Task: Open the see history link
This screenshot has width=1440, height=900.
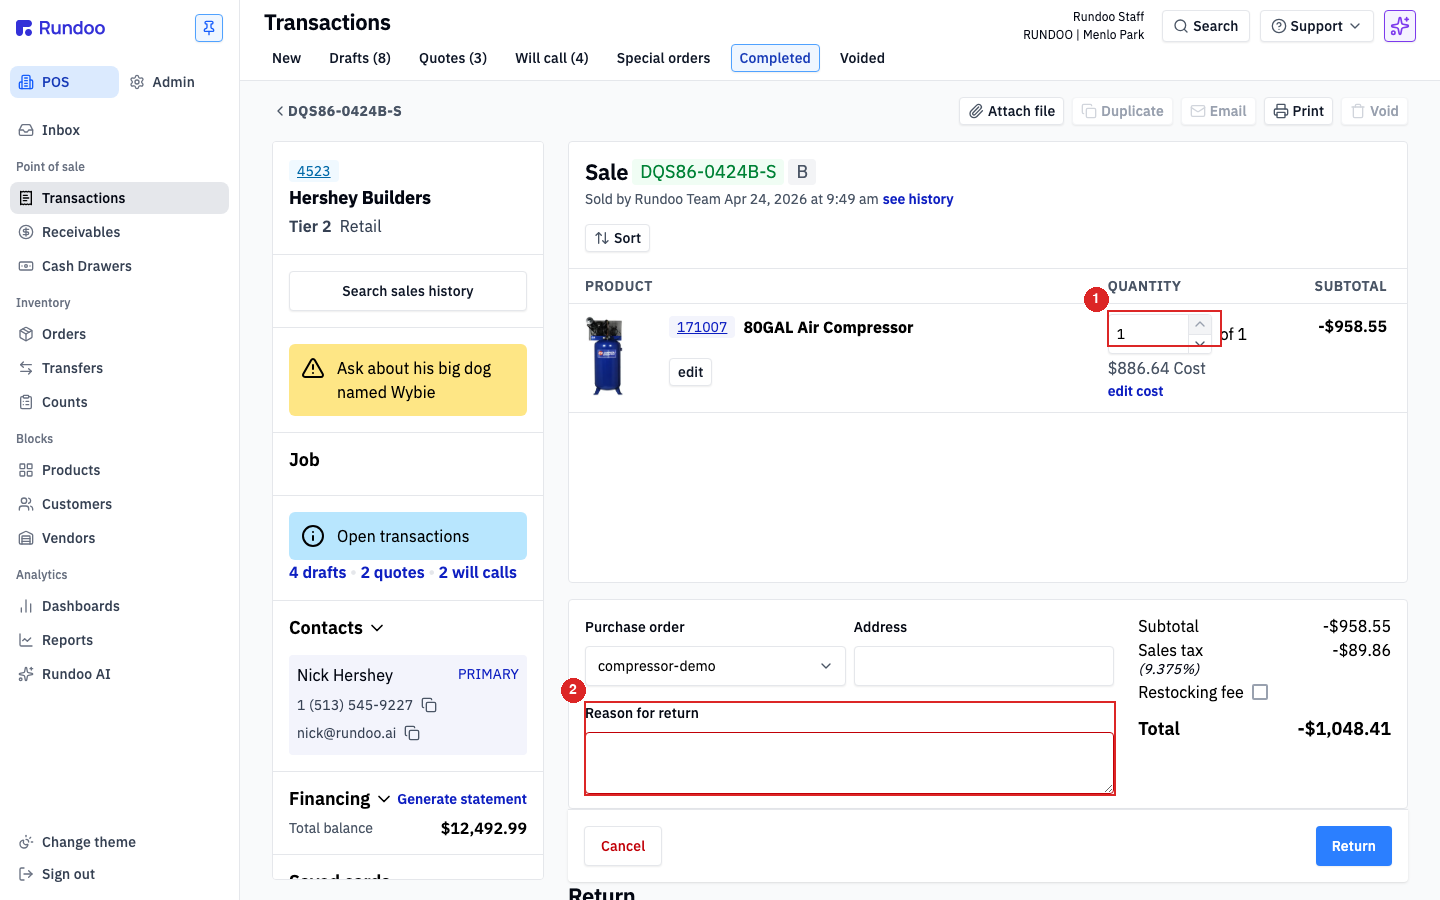Action: 918,199
